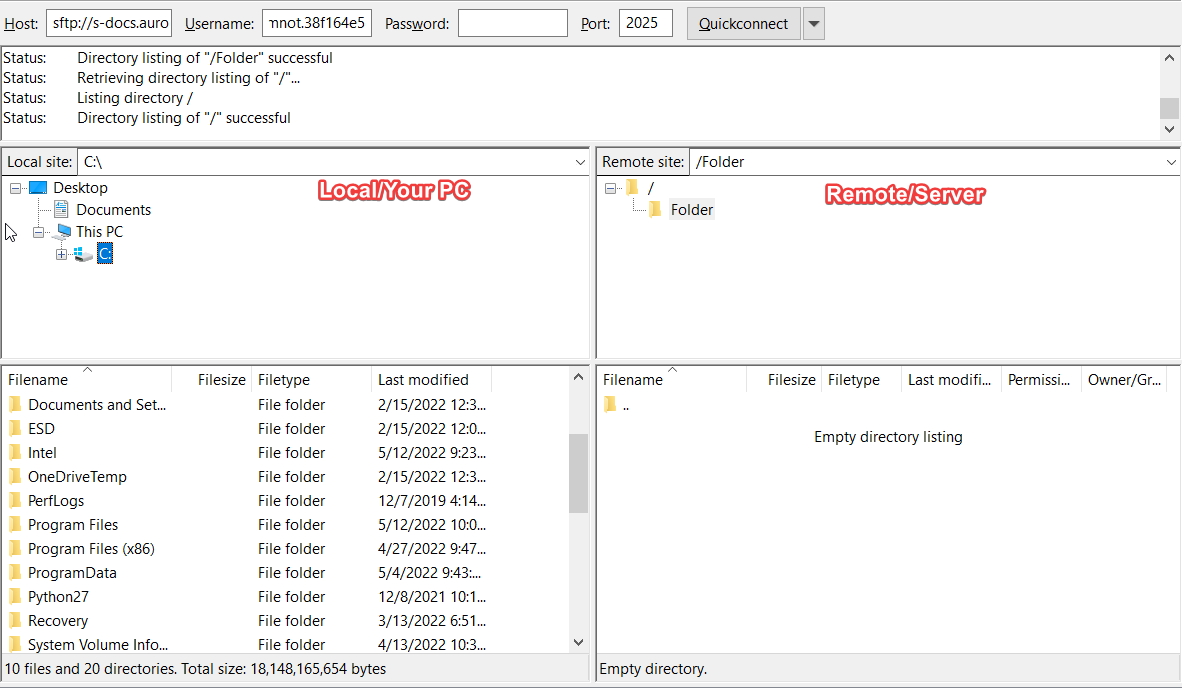Click the empty Password field
Image resolution: width=1182 pixels, height=688 pixels.
click(512, 22)
